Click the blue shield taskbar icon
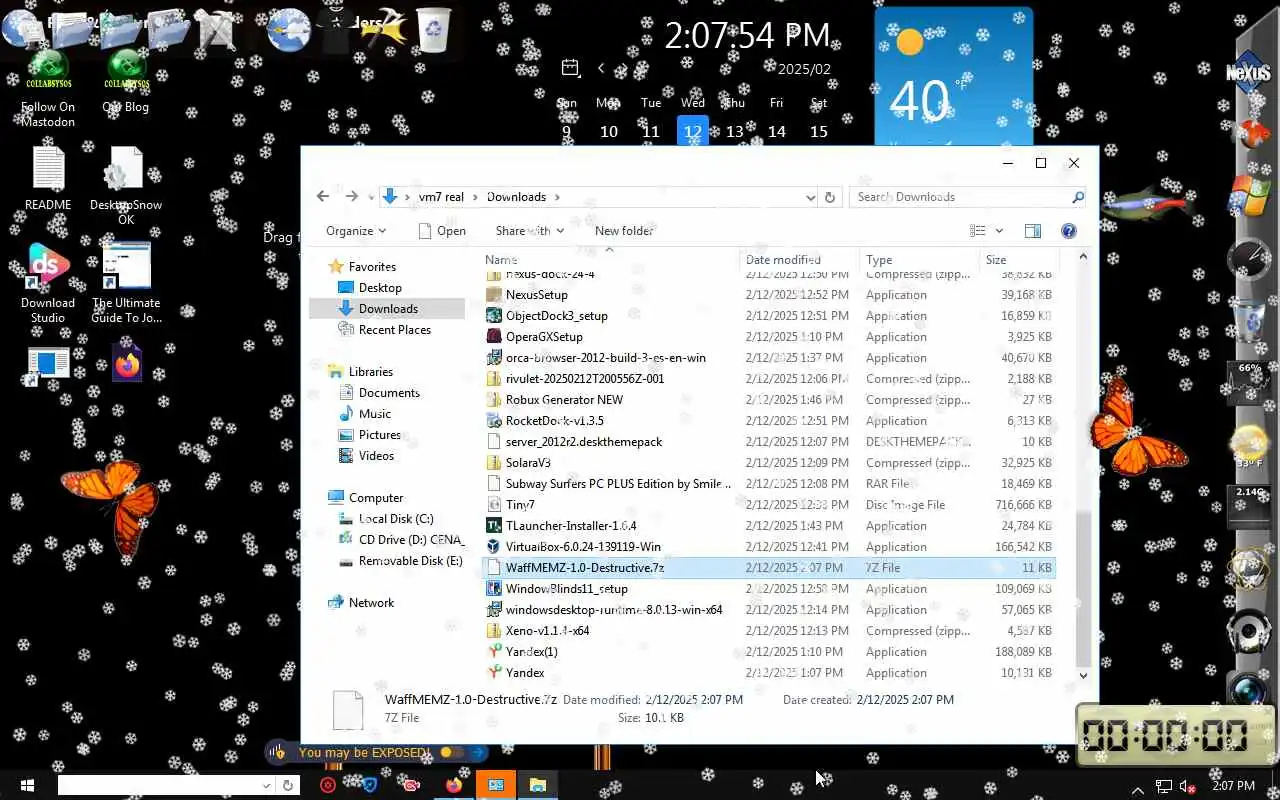Image resolution: width=1280 pixels, height=800 pixels. [x=370, y=785]
